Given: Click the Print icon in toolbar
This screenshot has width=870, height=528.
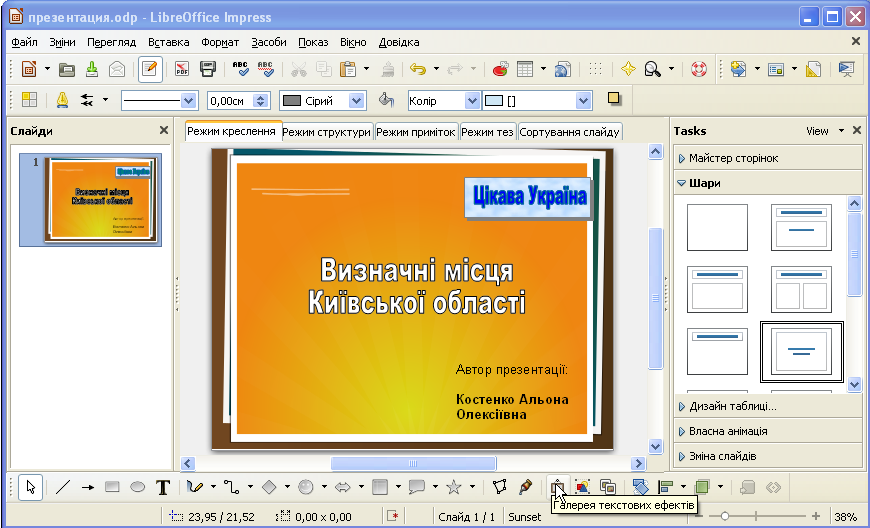Looking at the screenshot, I should tap(208, 69).
